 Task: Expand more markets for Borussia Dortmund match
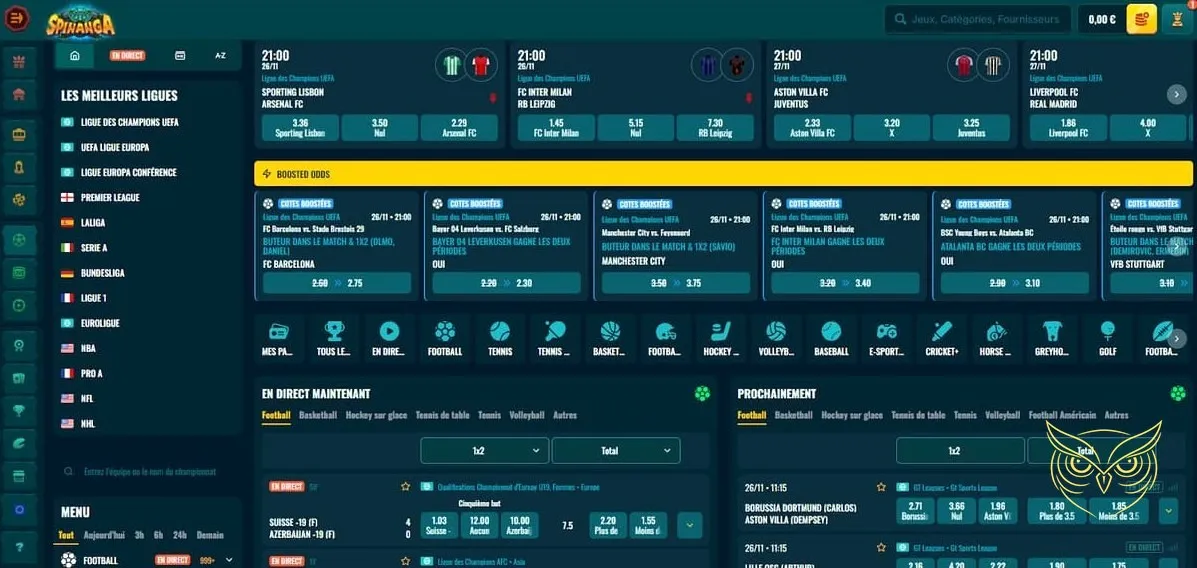click(x=1169, y=510)
